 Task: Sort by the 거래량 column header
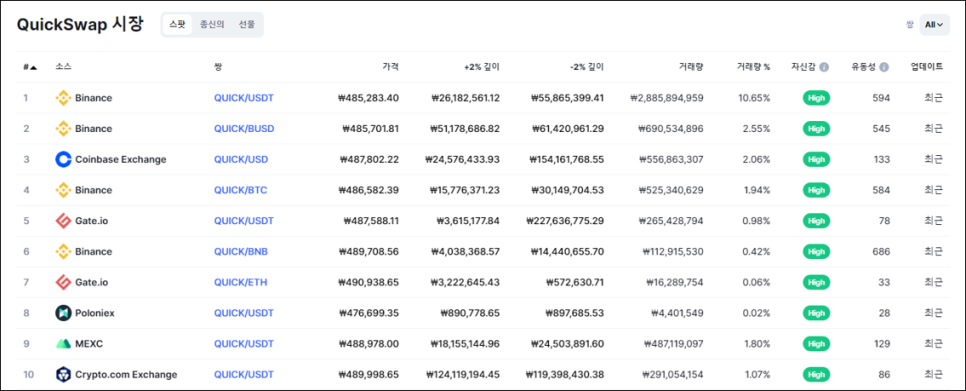pyautogui.click(x=692, y=67)
